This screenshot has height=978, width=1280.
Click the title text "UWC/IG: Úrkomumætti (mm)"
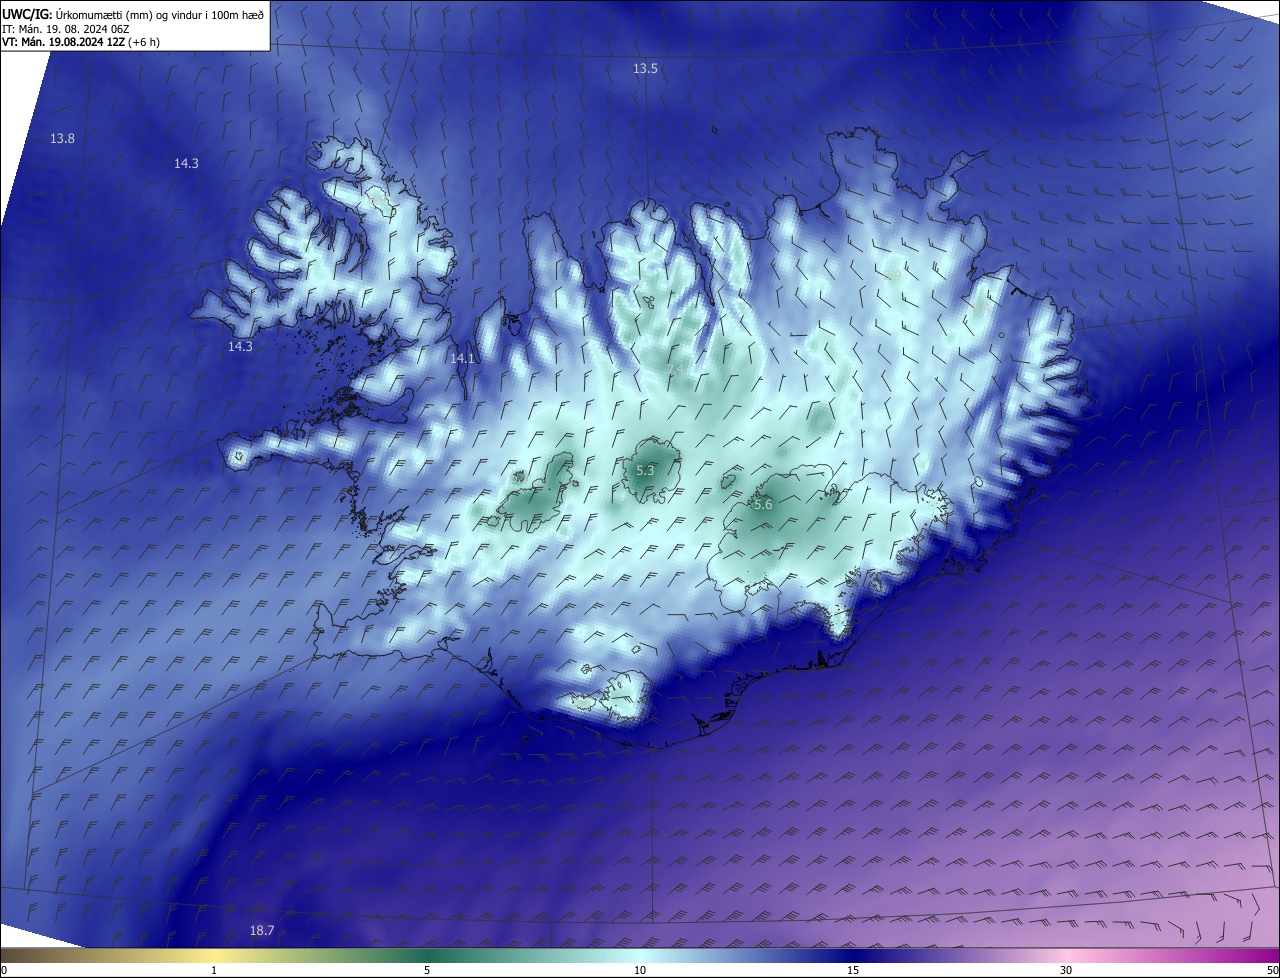coord(78,14)
